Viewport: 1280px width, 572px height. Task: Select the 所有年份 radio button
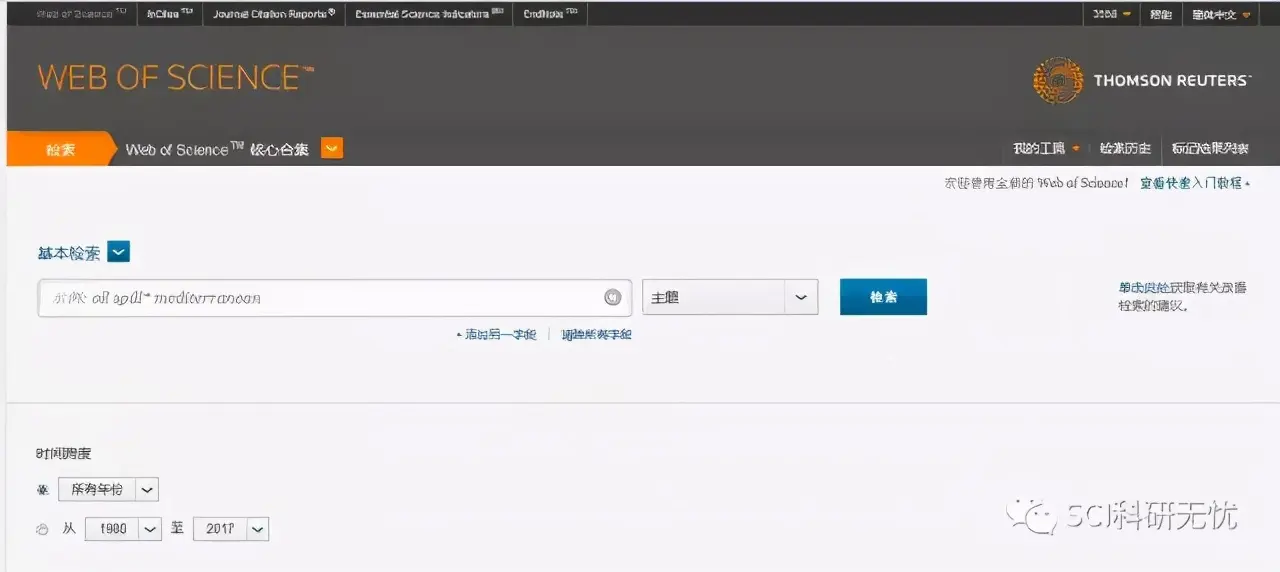point(42,490)
